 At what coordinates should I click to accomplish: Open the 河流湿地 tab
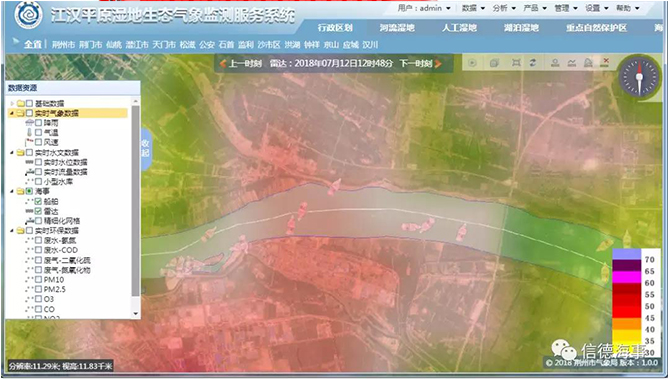point(397,28)
